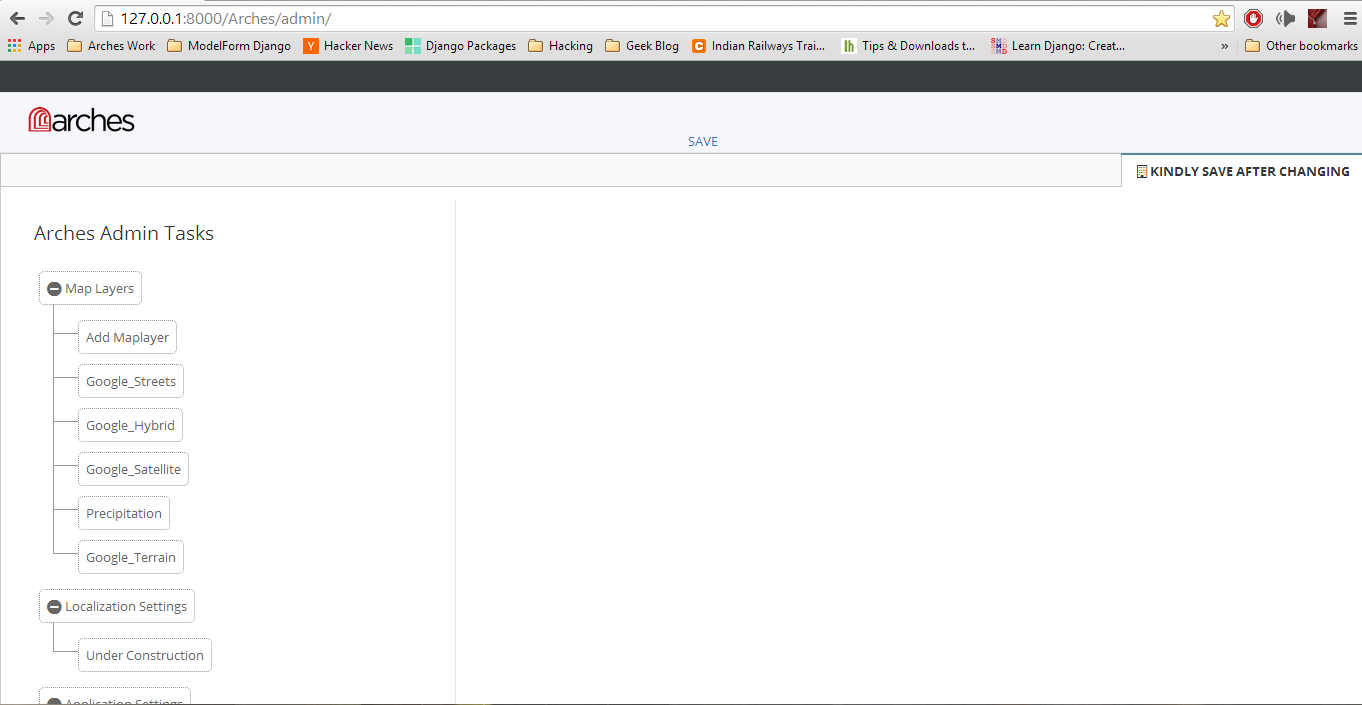Open the ModelForm Django bookmark folder

point(229,46)
